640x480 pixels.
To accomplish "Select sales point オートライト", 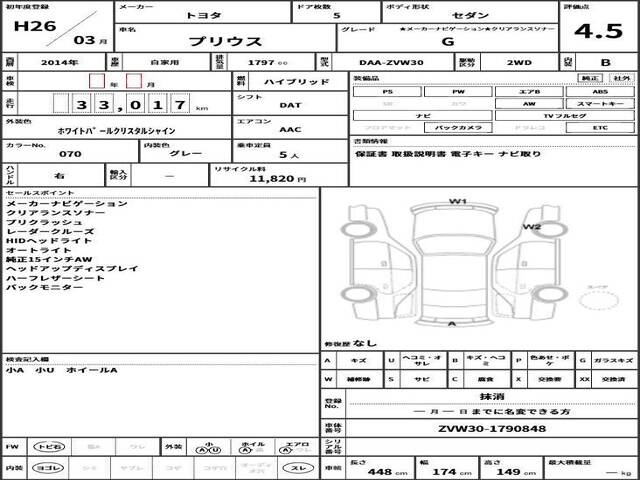I will [x=38, y=250].
